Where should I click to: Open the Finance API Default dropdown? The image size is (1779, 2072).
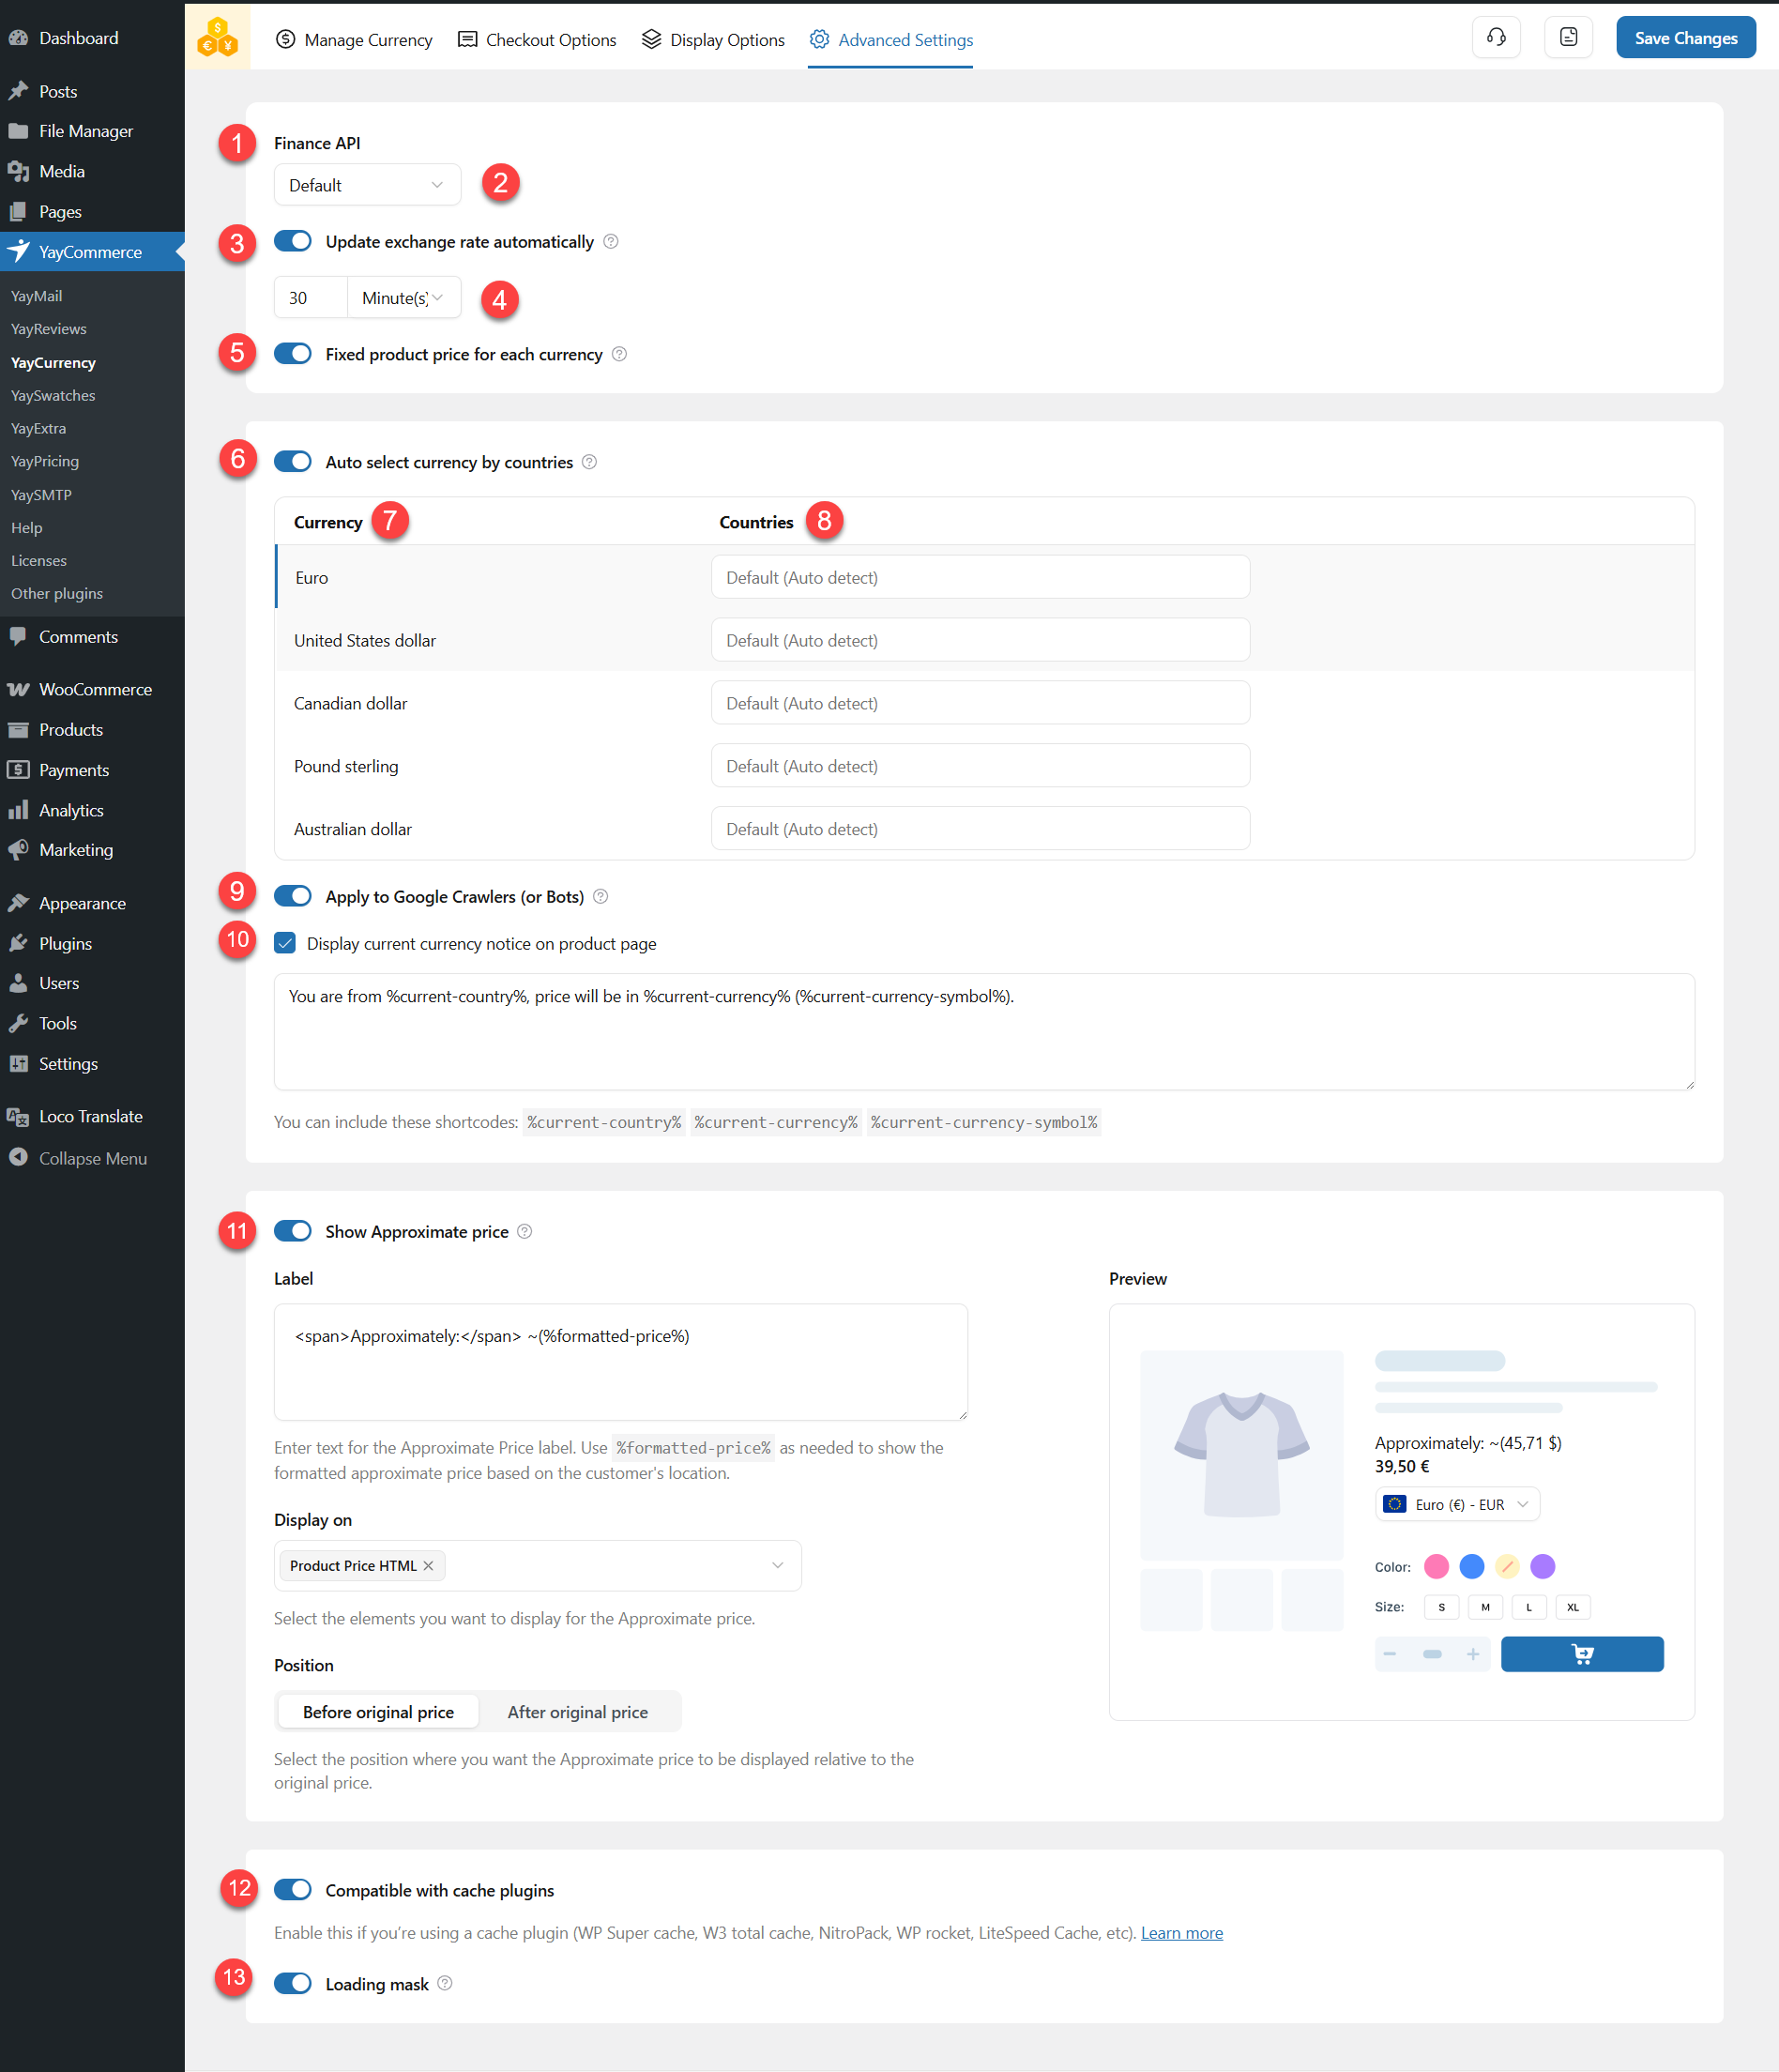[x=366, y=185]
